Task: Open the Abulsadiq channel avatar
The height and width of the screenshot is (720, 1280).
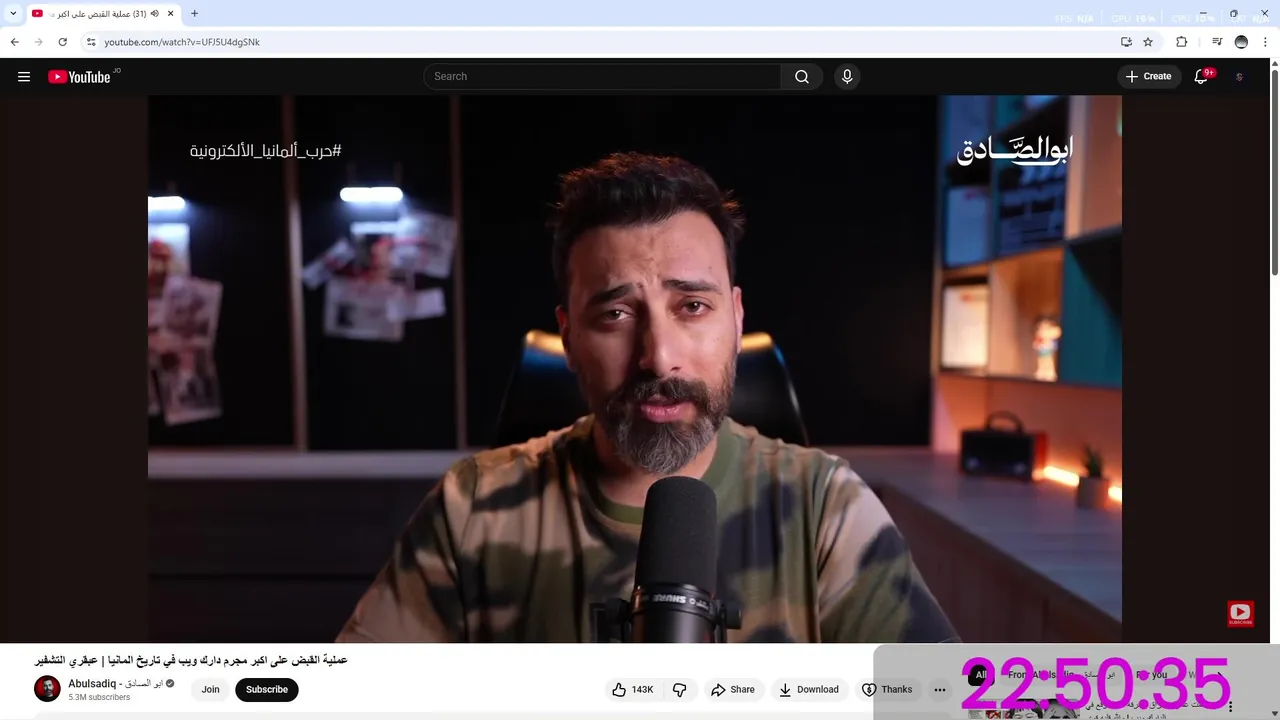Action: click(x=47, y=688)
